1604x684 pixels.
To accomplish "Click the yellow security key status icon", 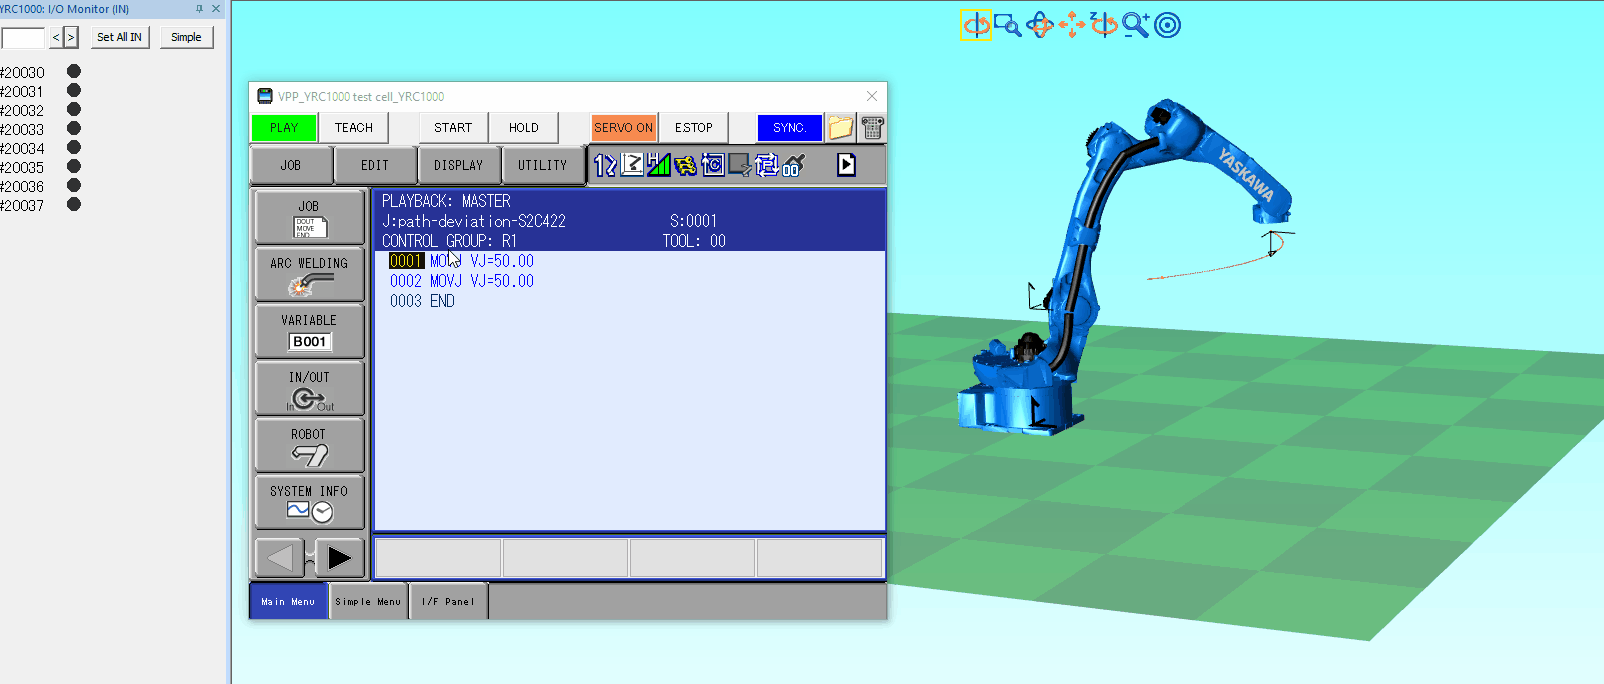I will pyautogui.click(x=686, y=165).
